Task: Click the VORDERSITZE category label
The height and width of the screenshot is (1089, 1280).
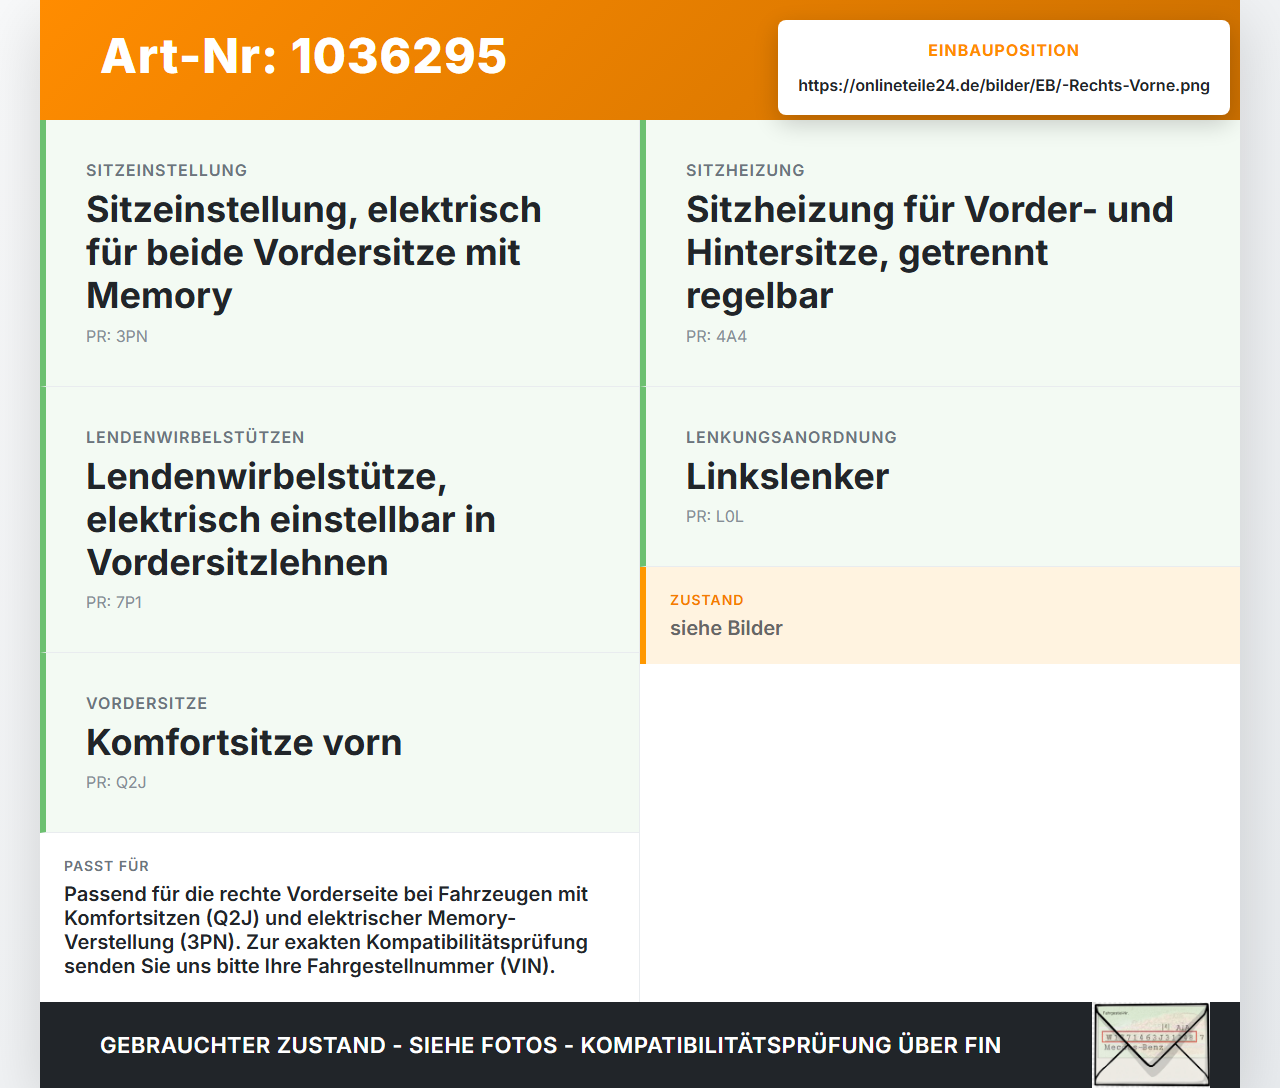Action: click(x=147, y=703)
